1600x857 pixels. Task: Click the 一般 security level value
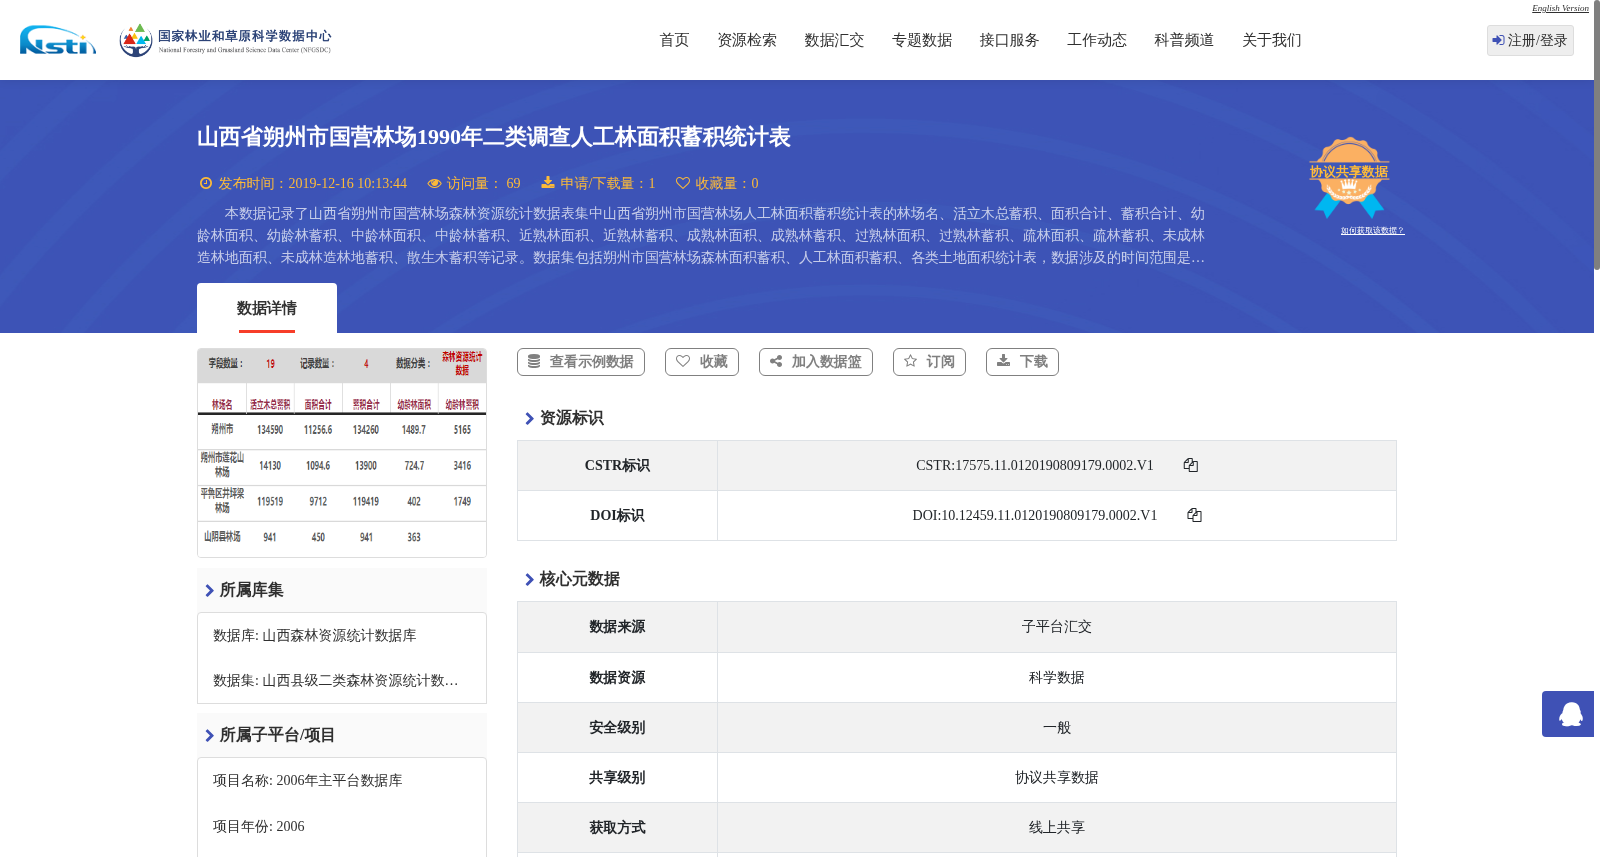[x=1057, y=728]
